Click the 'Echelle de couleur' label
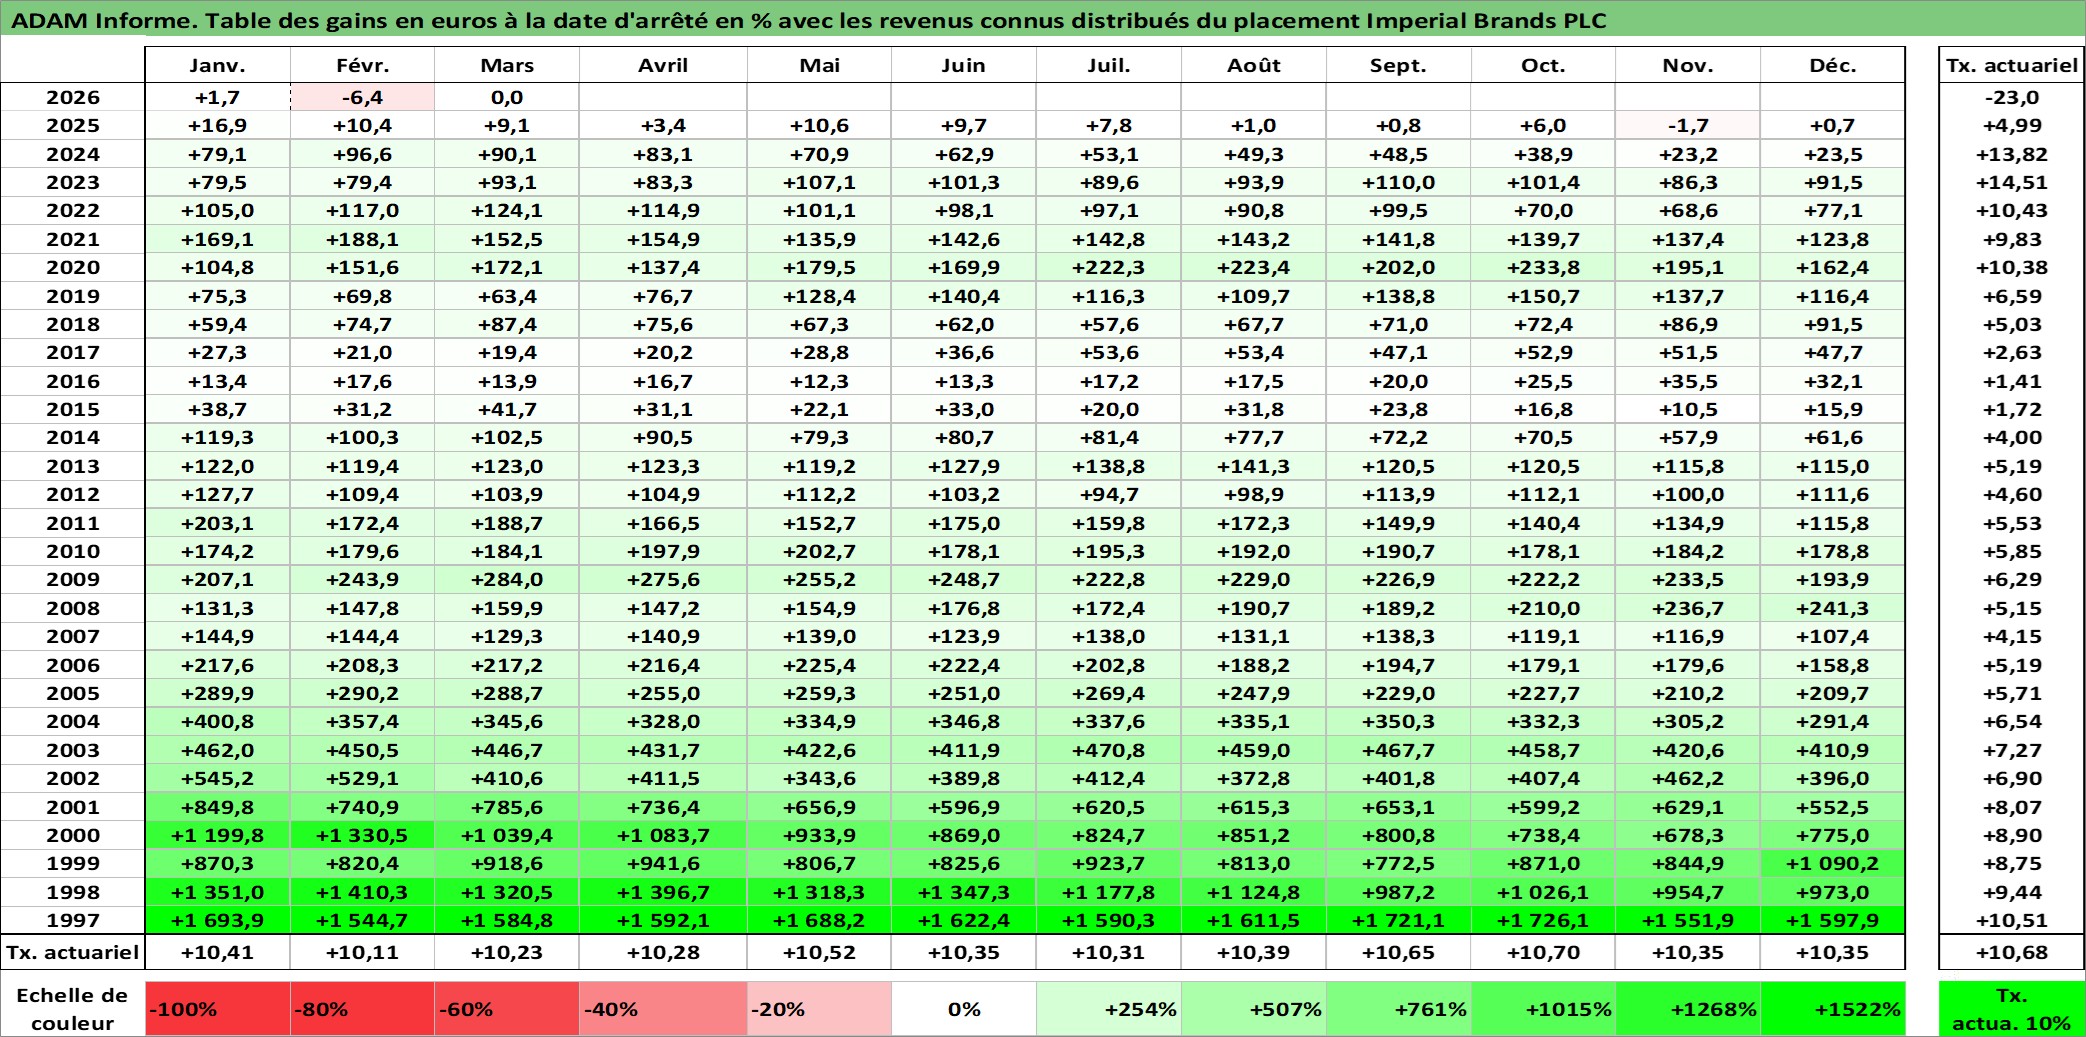Screen dimensions: 2086x1037 click(x=72, y=1009)
